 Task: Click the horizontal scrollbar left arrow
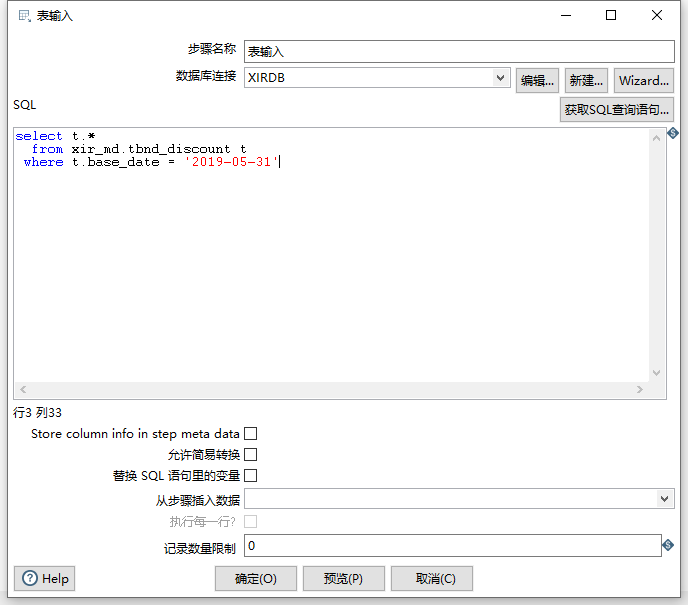coord(23,389)
